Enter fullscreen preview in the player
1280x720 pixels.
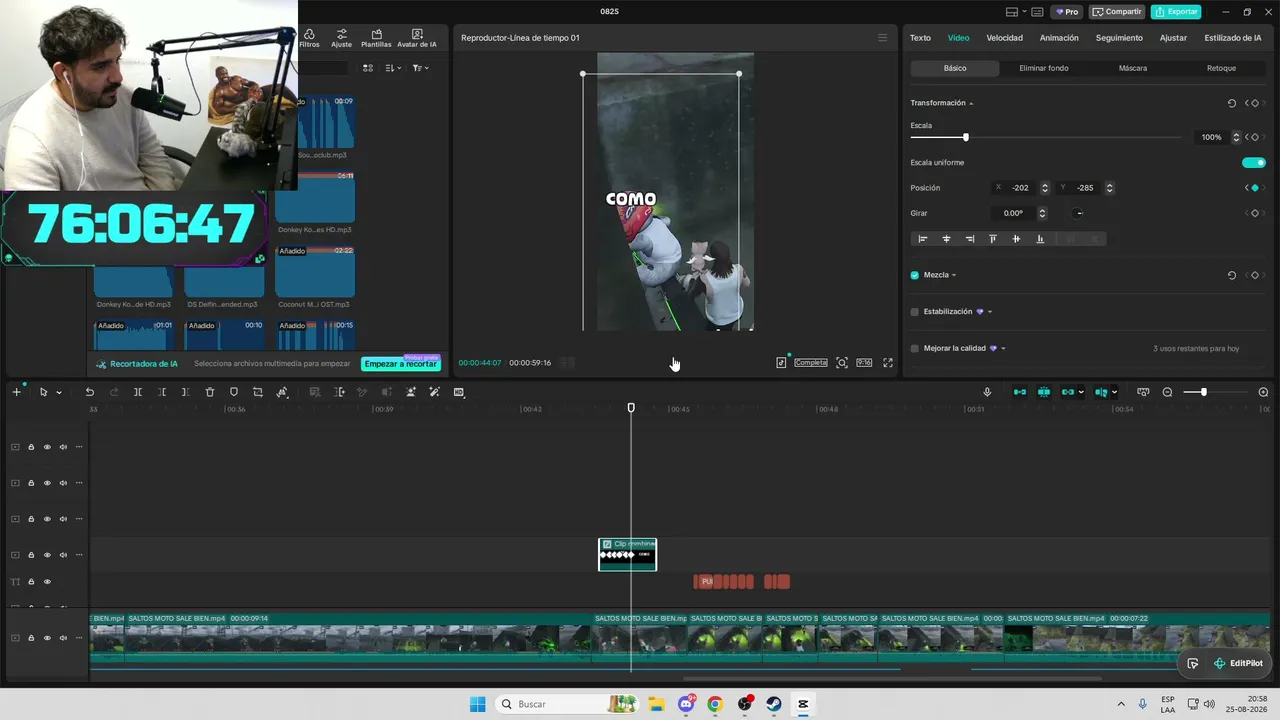pos(888,363)
